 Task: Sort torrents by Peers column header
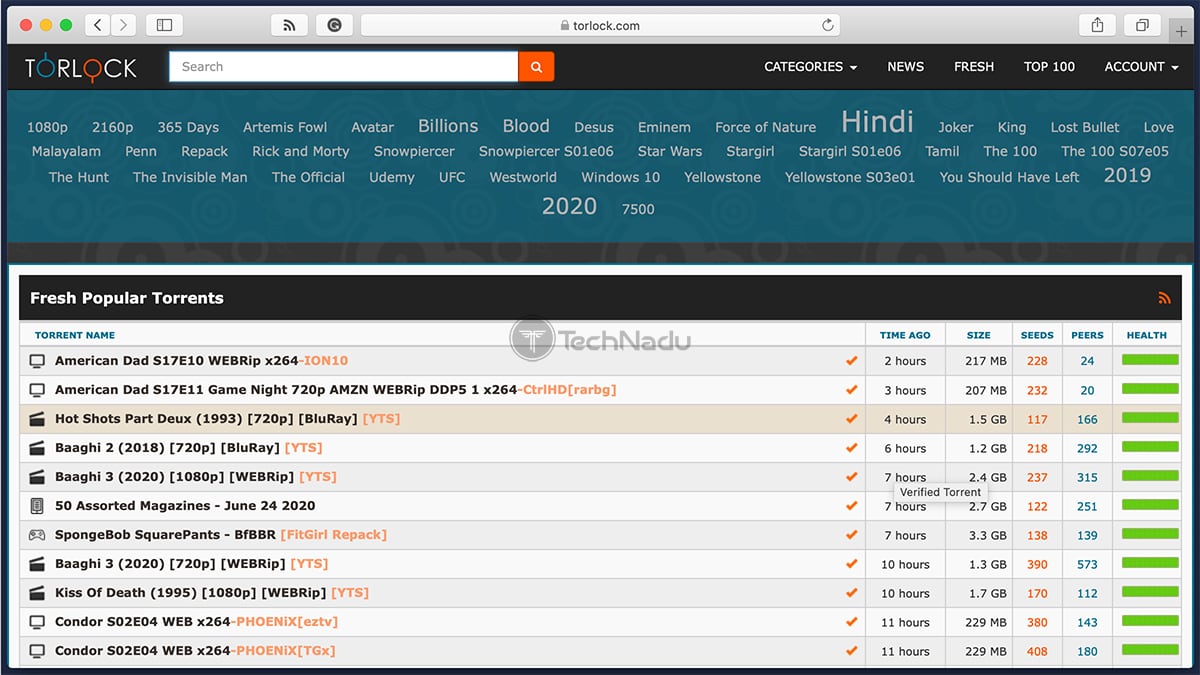(1087, 335)
